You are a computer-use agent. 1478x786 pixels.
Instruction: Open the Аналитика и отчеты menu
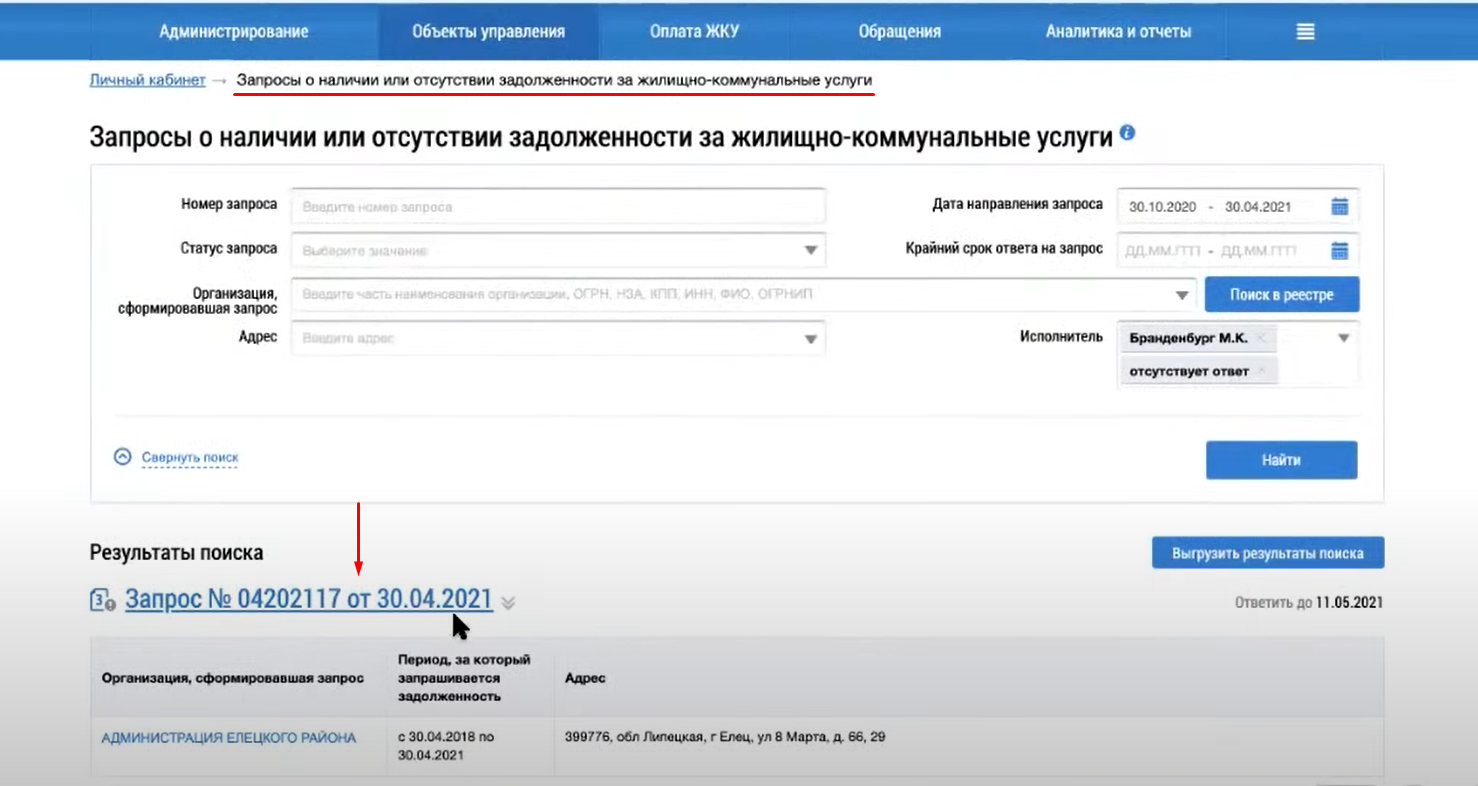(1118, 31)
